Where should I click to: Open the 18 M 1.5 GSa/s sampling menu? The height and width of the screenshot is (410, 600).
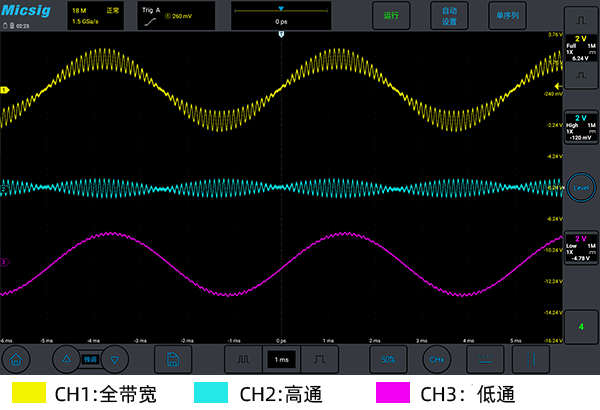(x=96, y=16)
